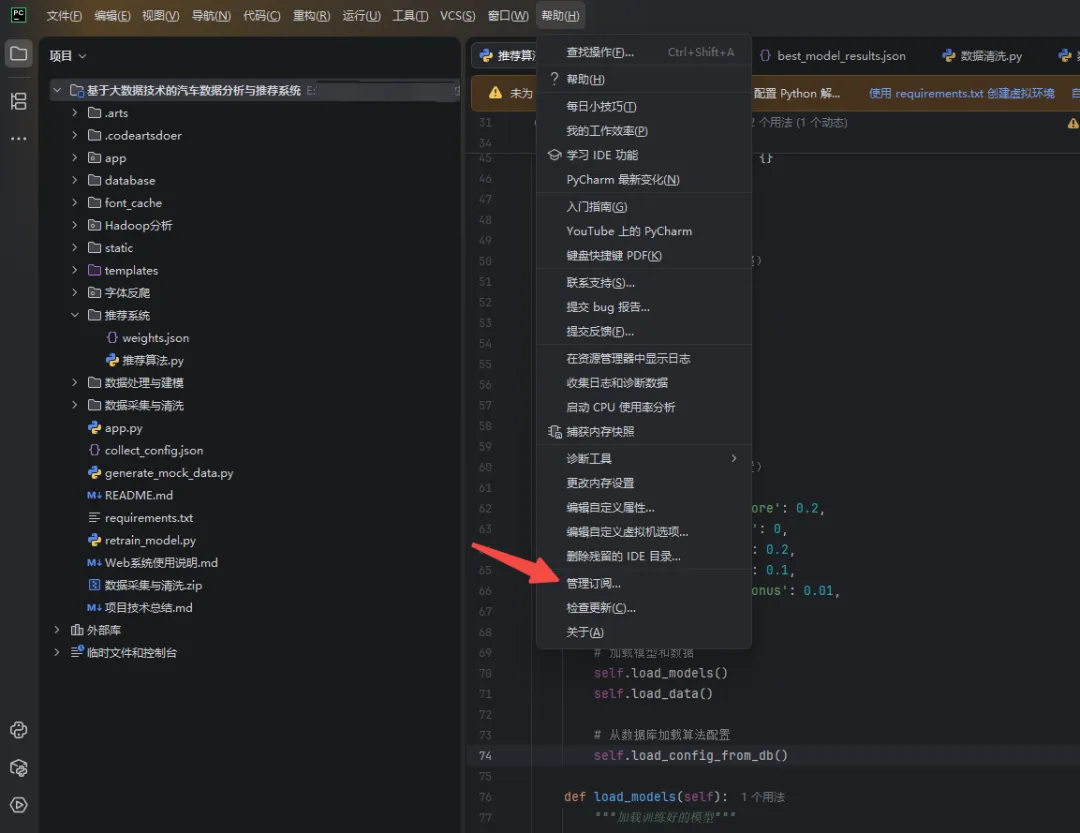Image resolution: width=1080 pixels, height=833 pixels.
Task: Expand the 外部库 node chevron
Action: point(57,630)
